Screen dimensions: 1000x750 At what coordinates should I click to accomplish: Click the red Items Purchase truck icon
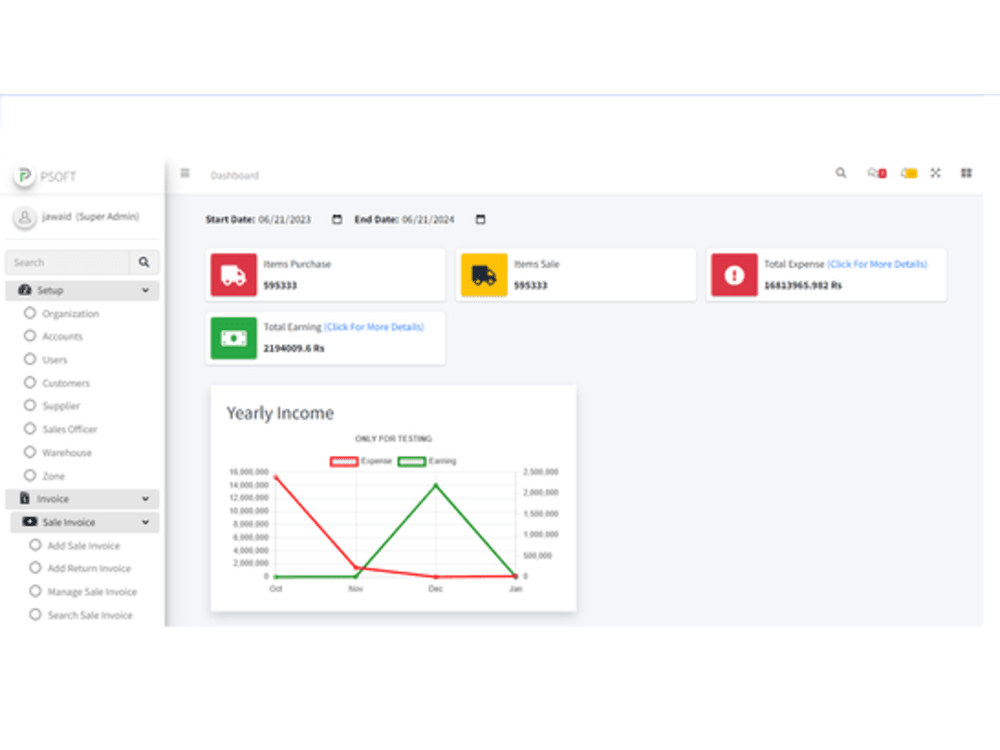pyautogui.click(x=233, y=275)
